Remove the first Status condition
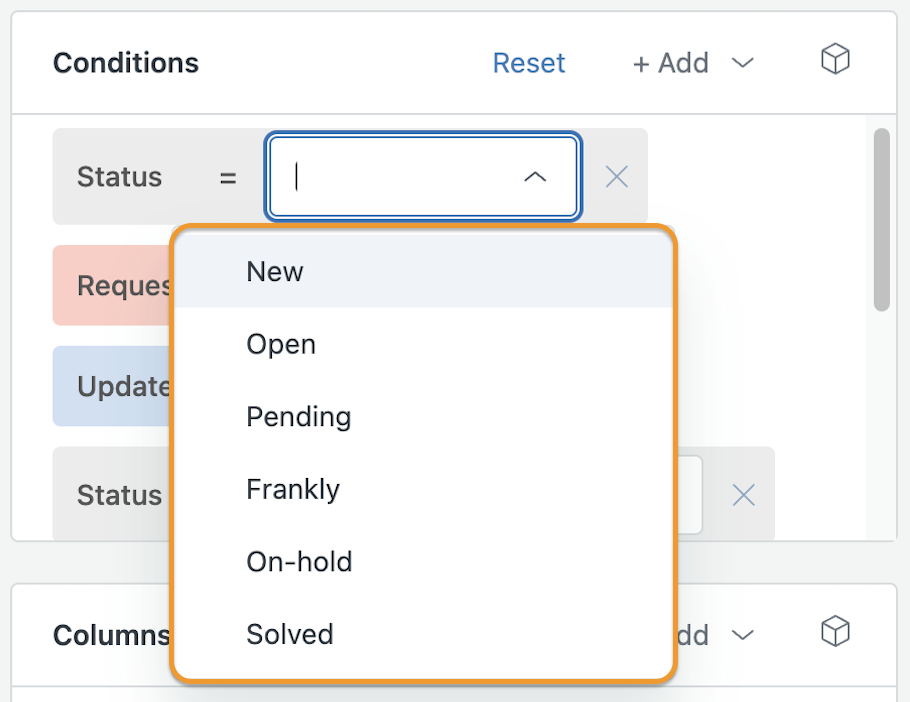Screen dimensions: 910x702 click(616, 177)
